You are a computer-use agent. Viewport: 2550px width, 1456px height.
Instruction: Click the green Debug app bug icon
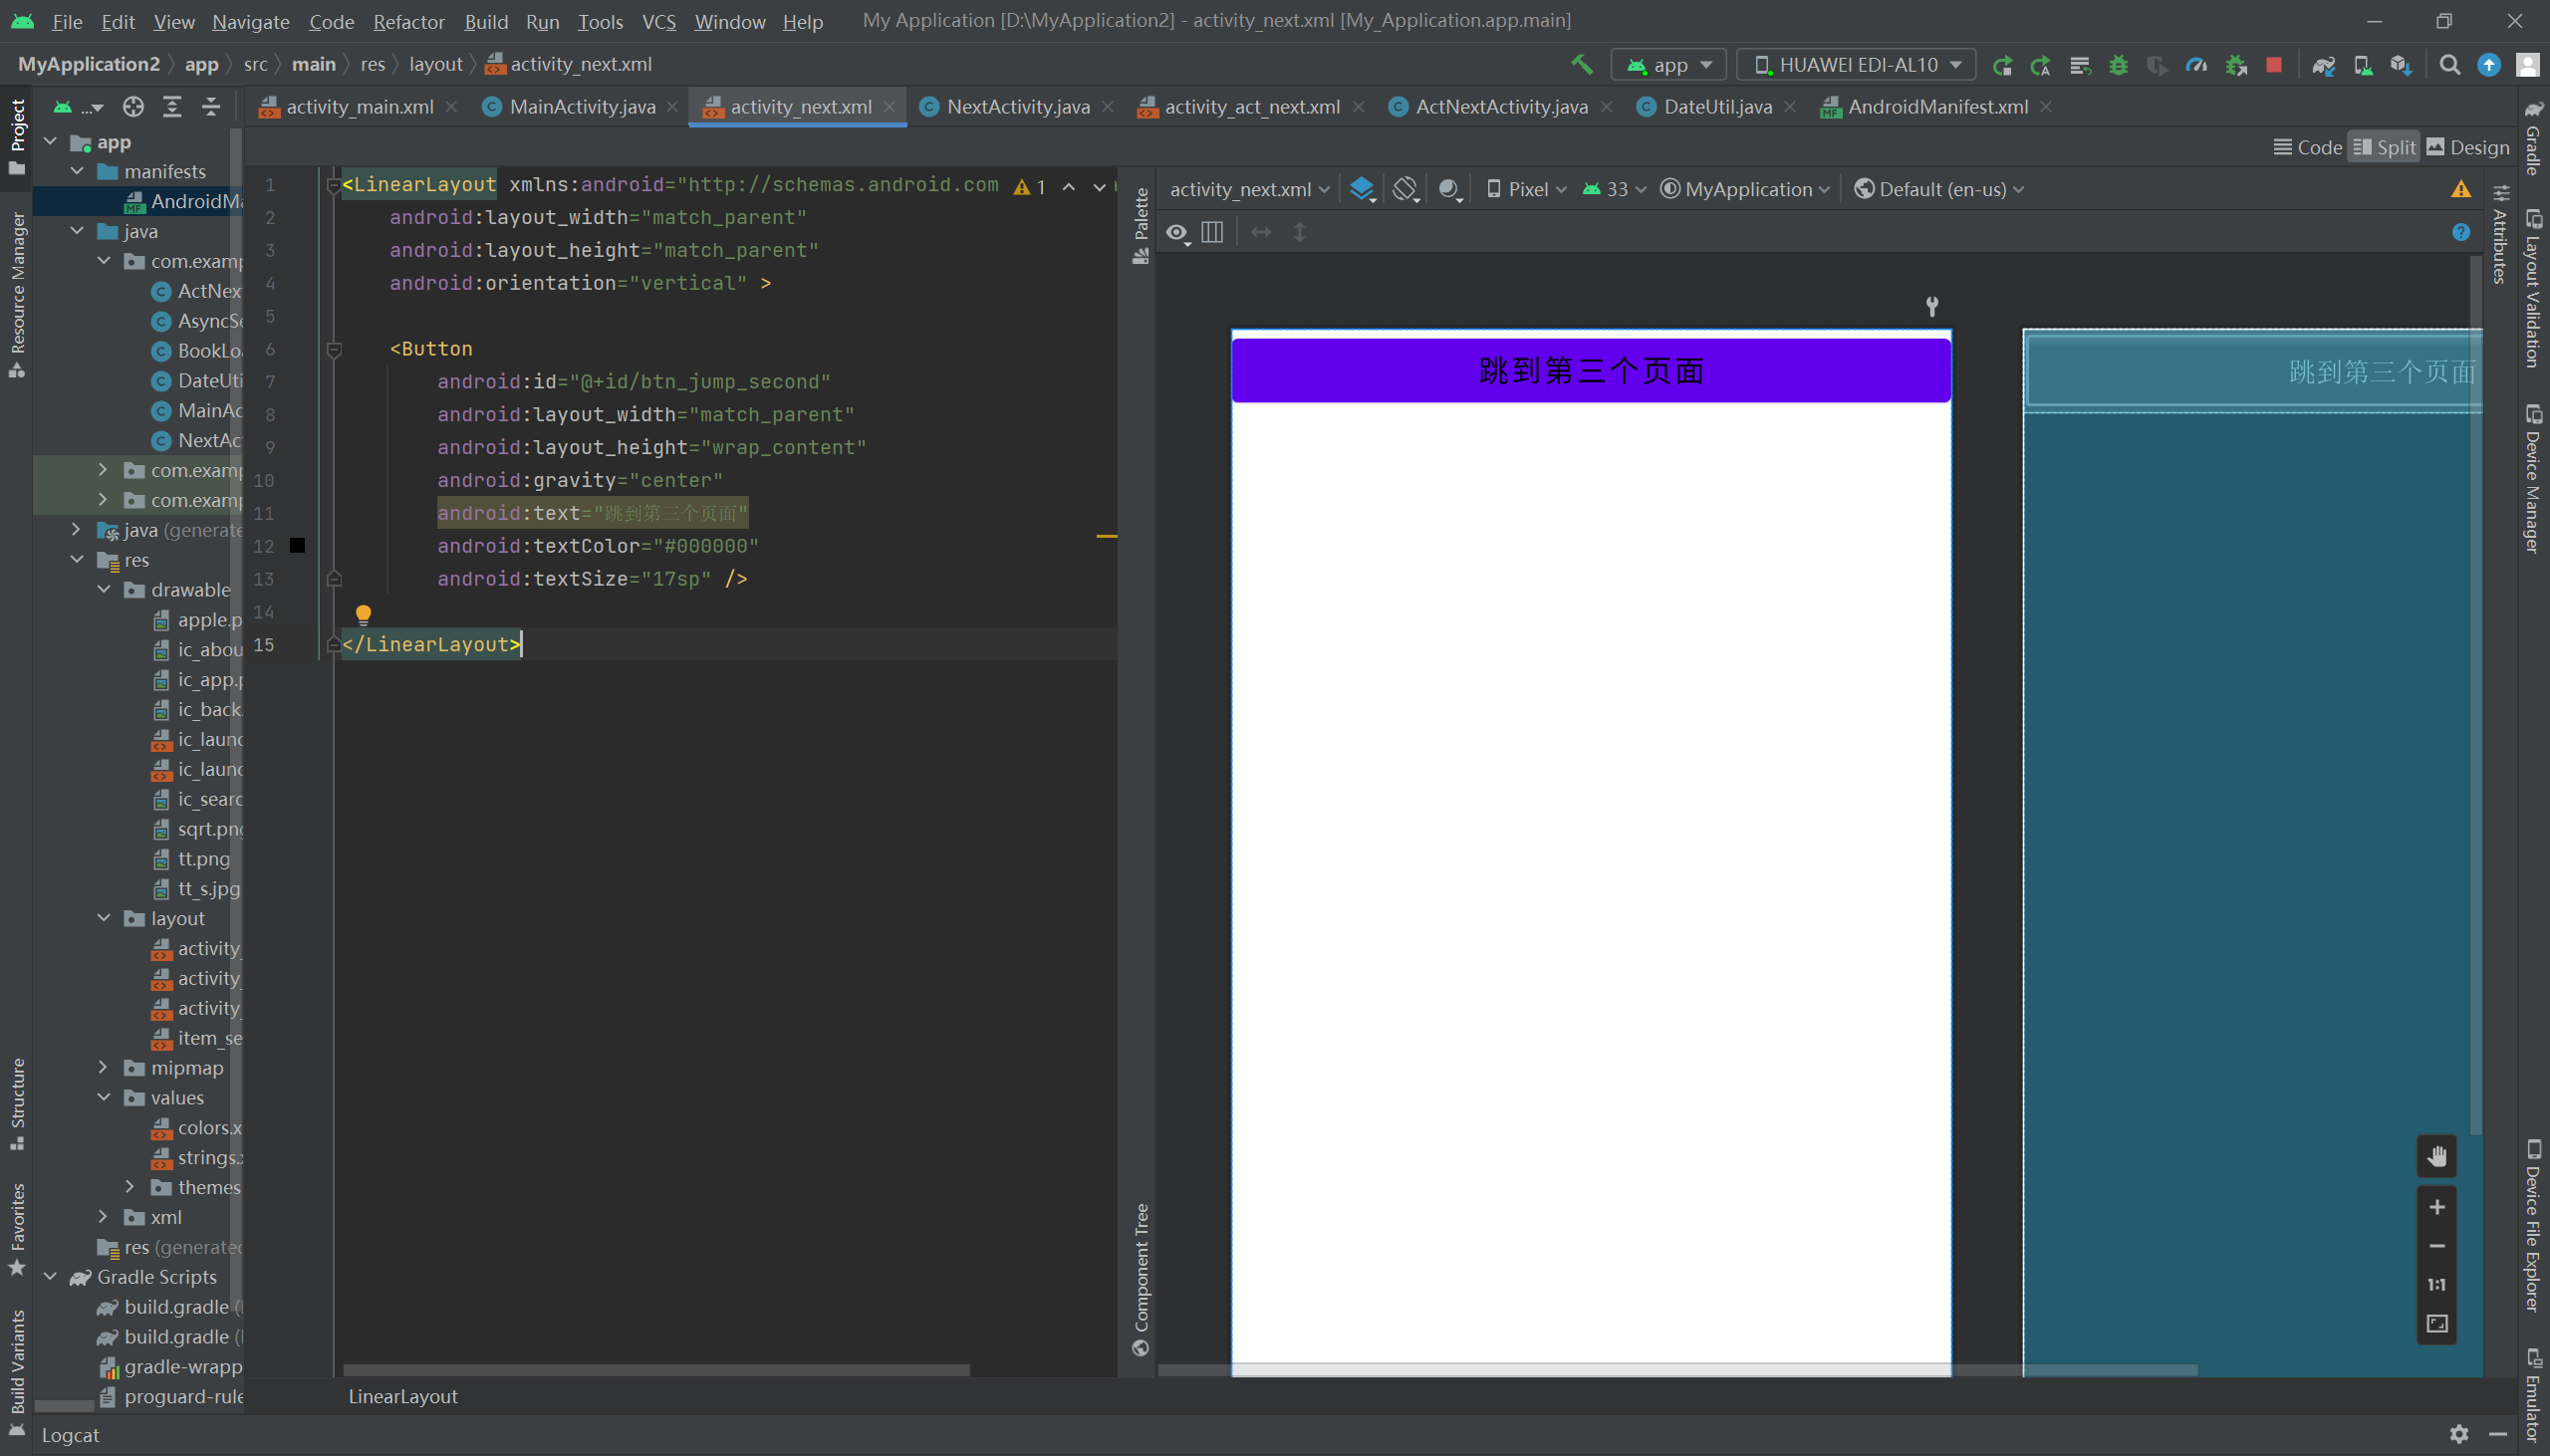pos(2118,65)
